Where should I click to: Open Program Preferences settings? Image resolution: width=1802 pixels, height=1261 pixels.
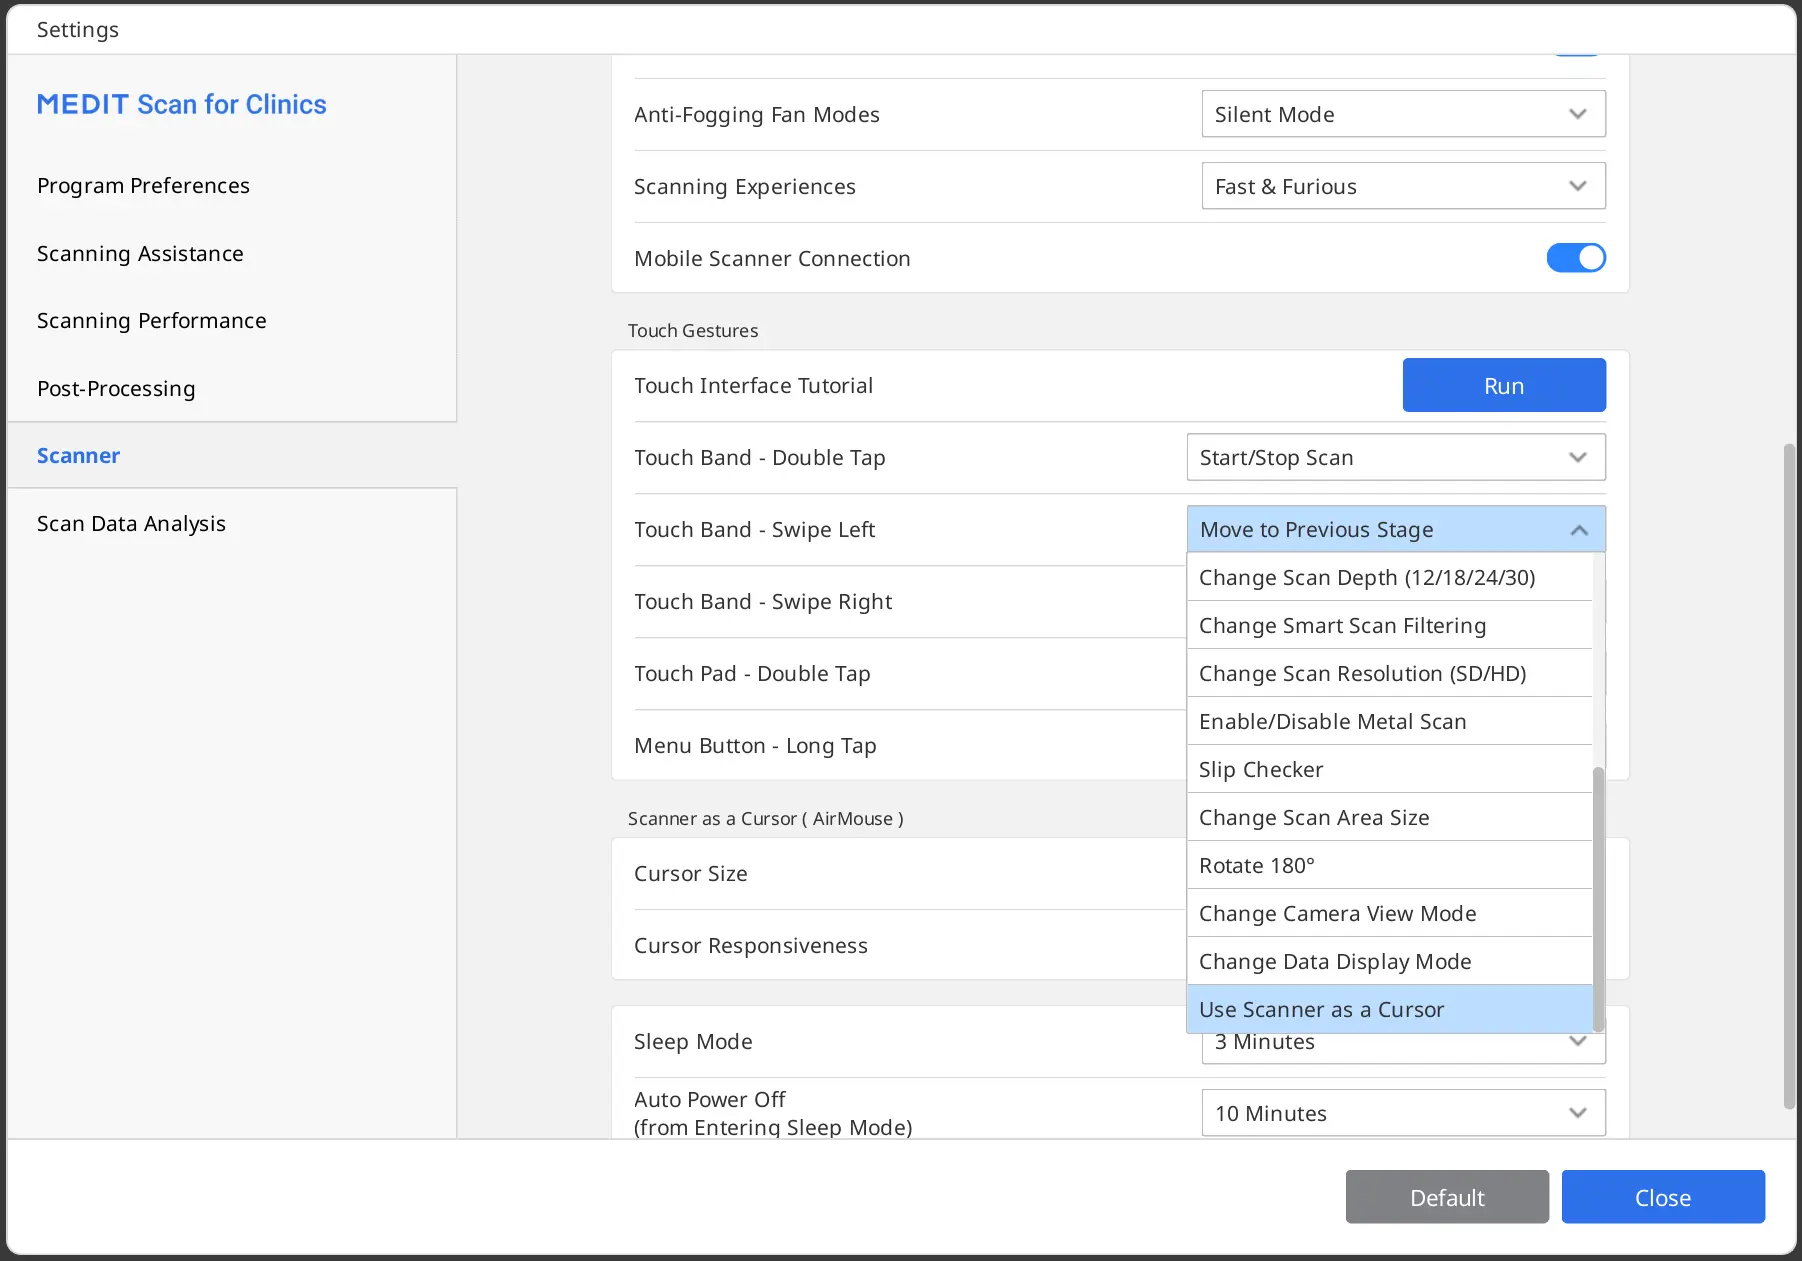click(143, 185)
